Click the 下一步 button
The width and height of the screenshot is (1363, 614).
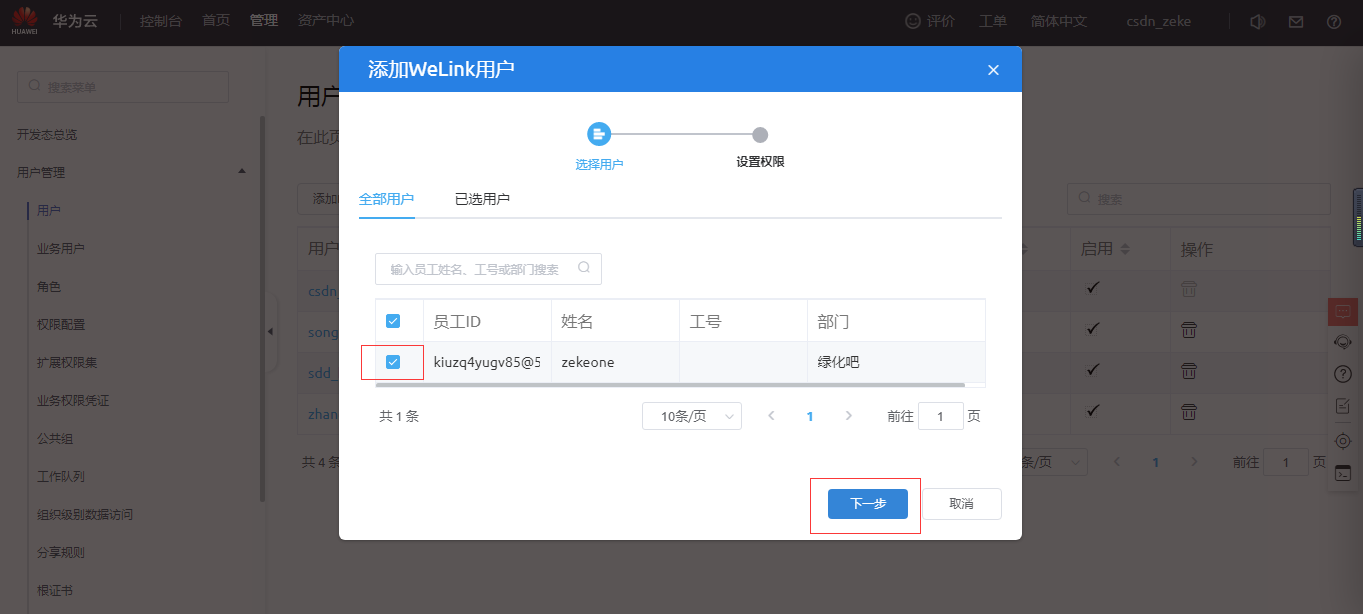(x=868, y=504)
